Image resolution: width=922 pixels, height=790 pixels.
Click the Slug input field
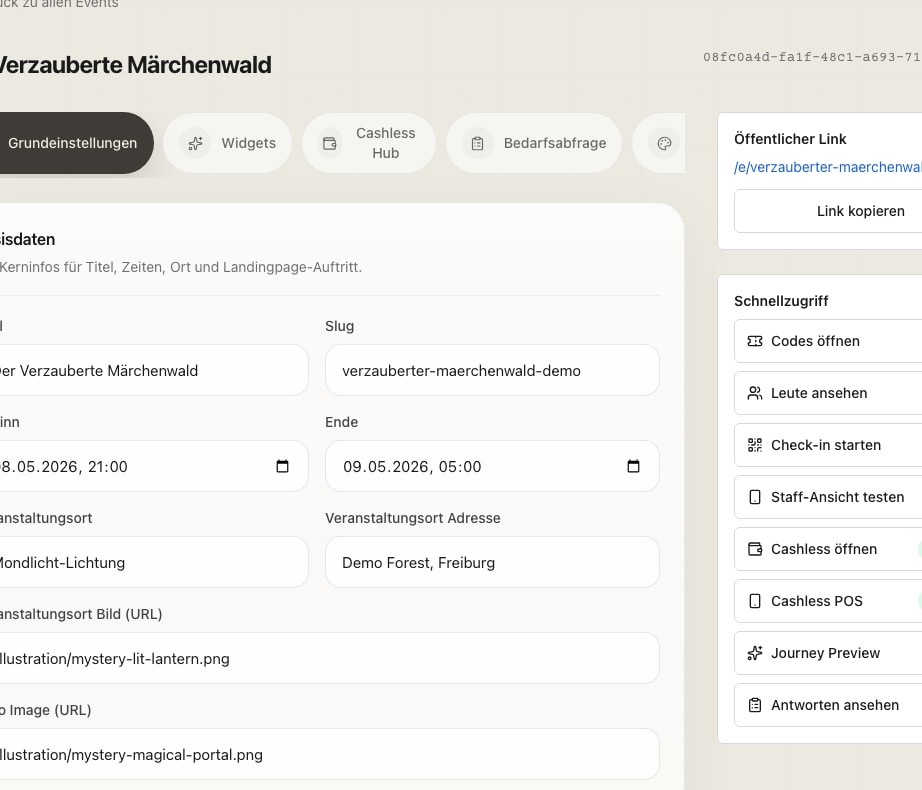coord(492,370)
